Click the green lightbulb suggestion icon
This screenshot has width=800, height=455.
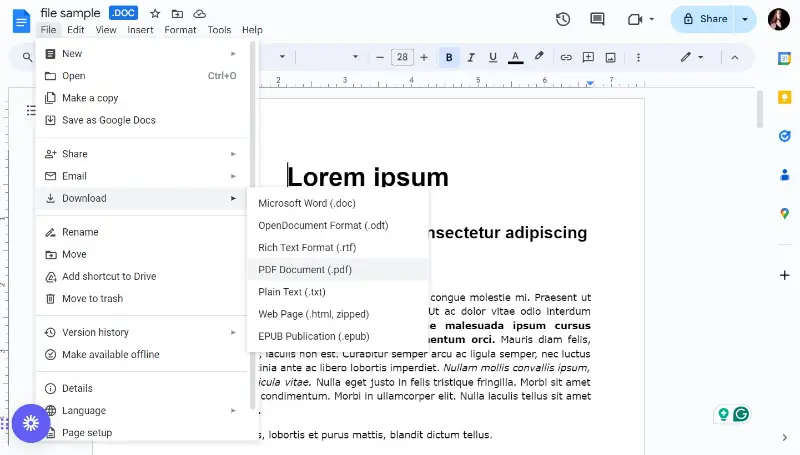click(723, 414)
